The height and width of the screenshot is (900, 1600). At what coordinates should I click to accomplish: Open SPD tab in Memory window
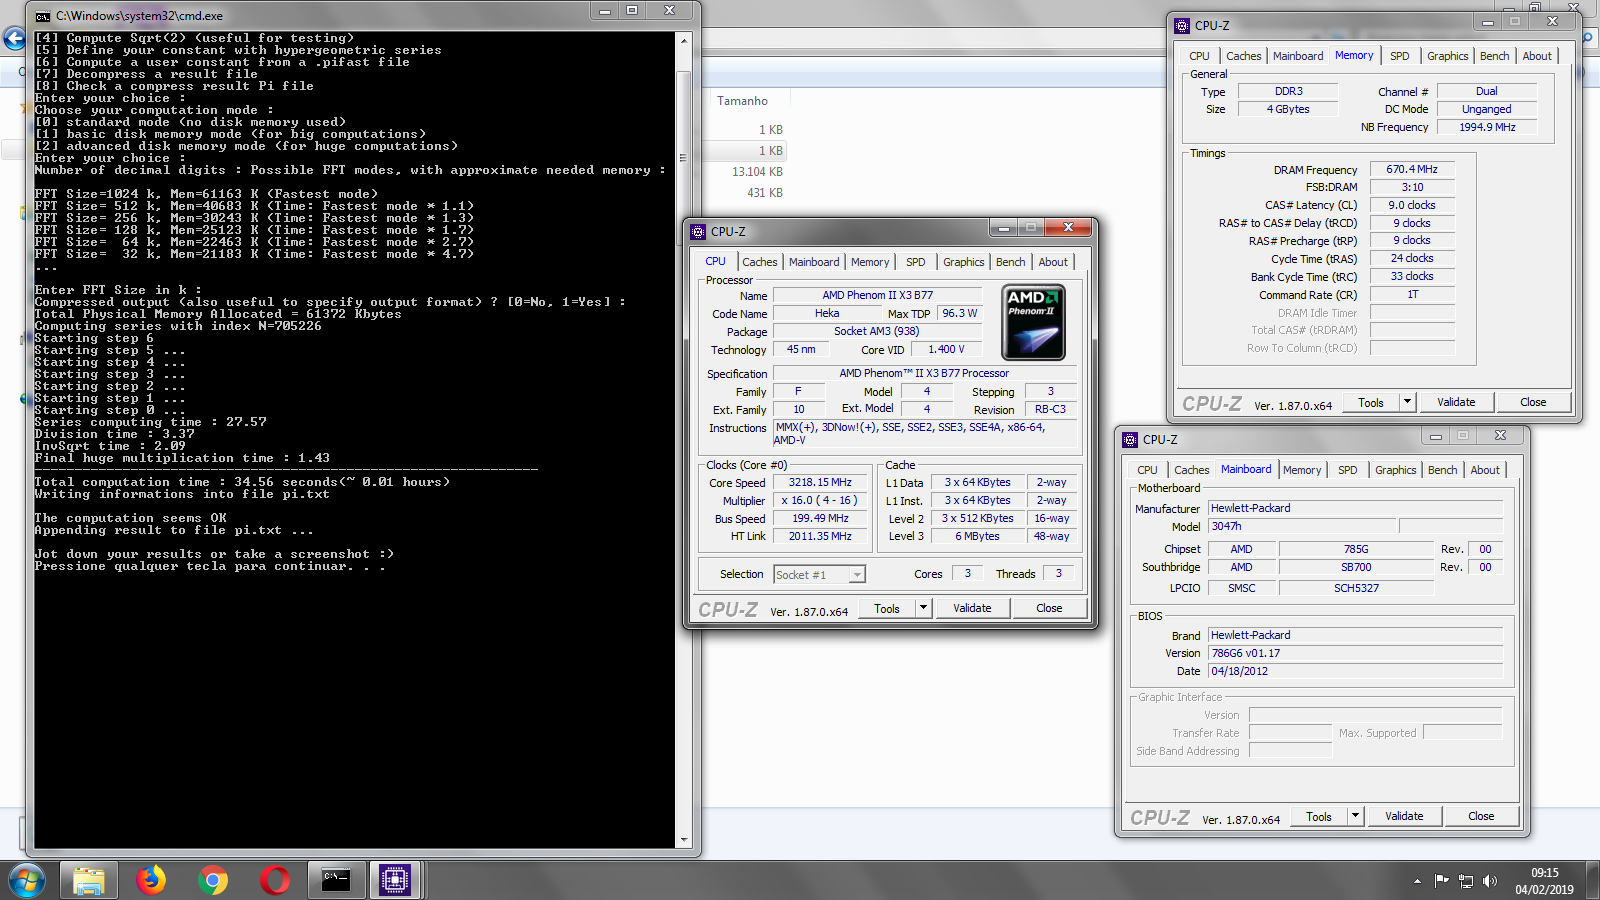point(1400,56)
